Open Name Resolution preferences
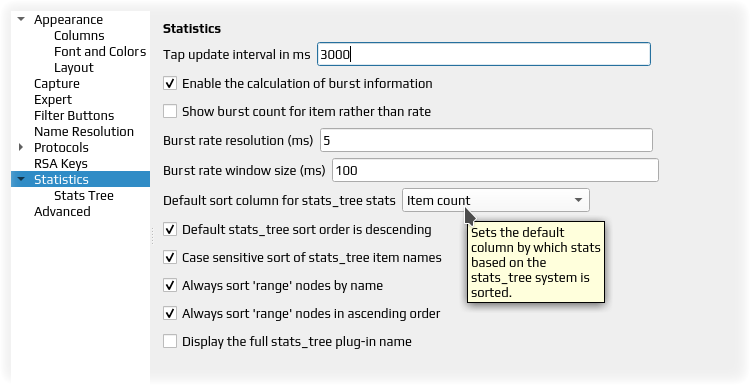 coord(84,132)
